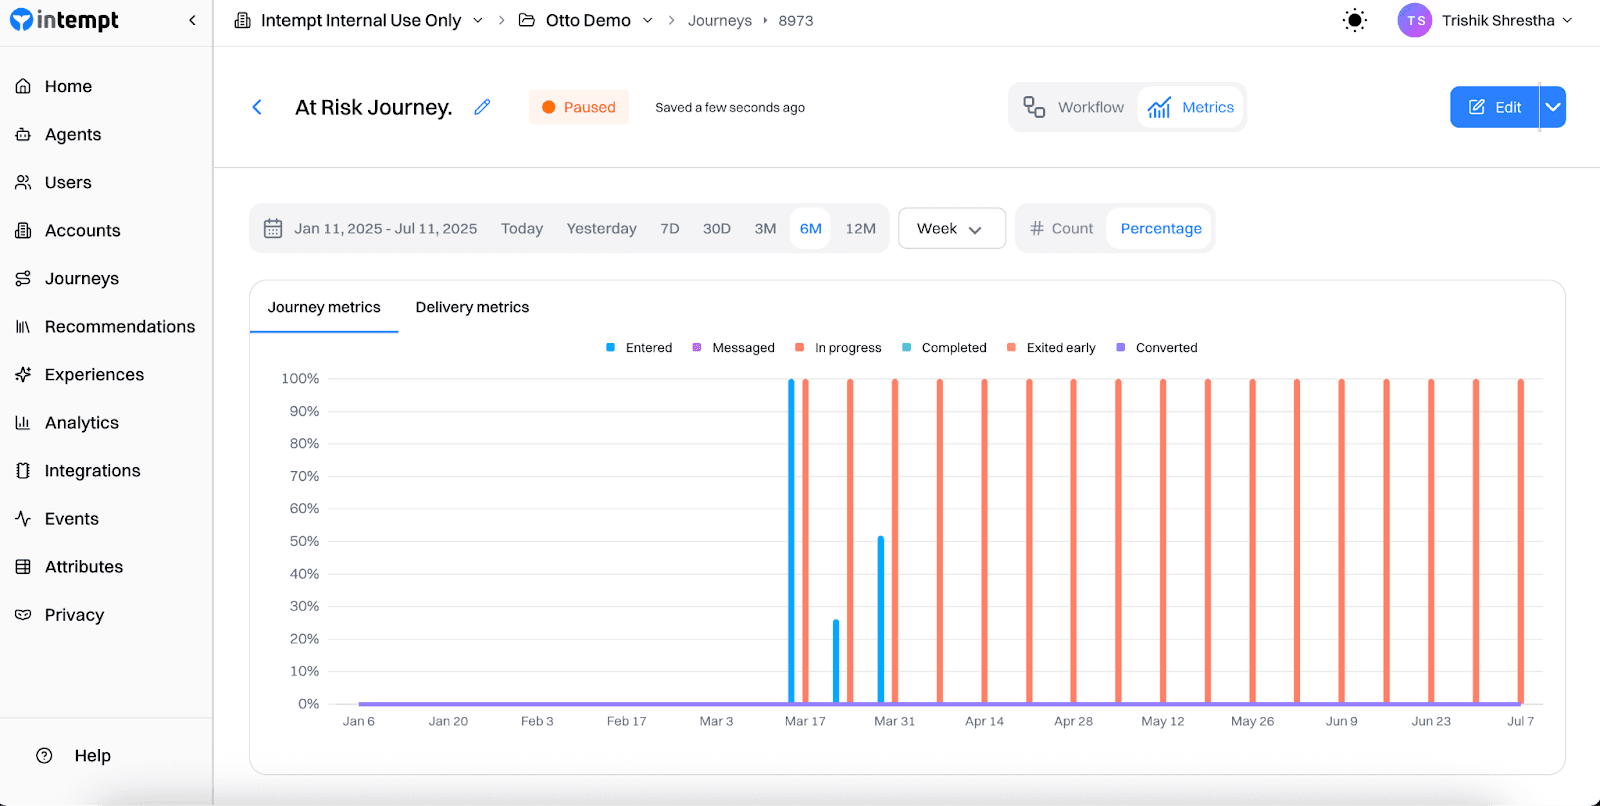This screenshot has height=806, width=1600.
Task: Open Journeys in the sidebar
Action: click(82, 278)
